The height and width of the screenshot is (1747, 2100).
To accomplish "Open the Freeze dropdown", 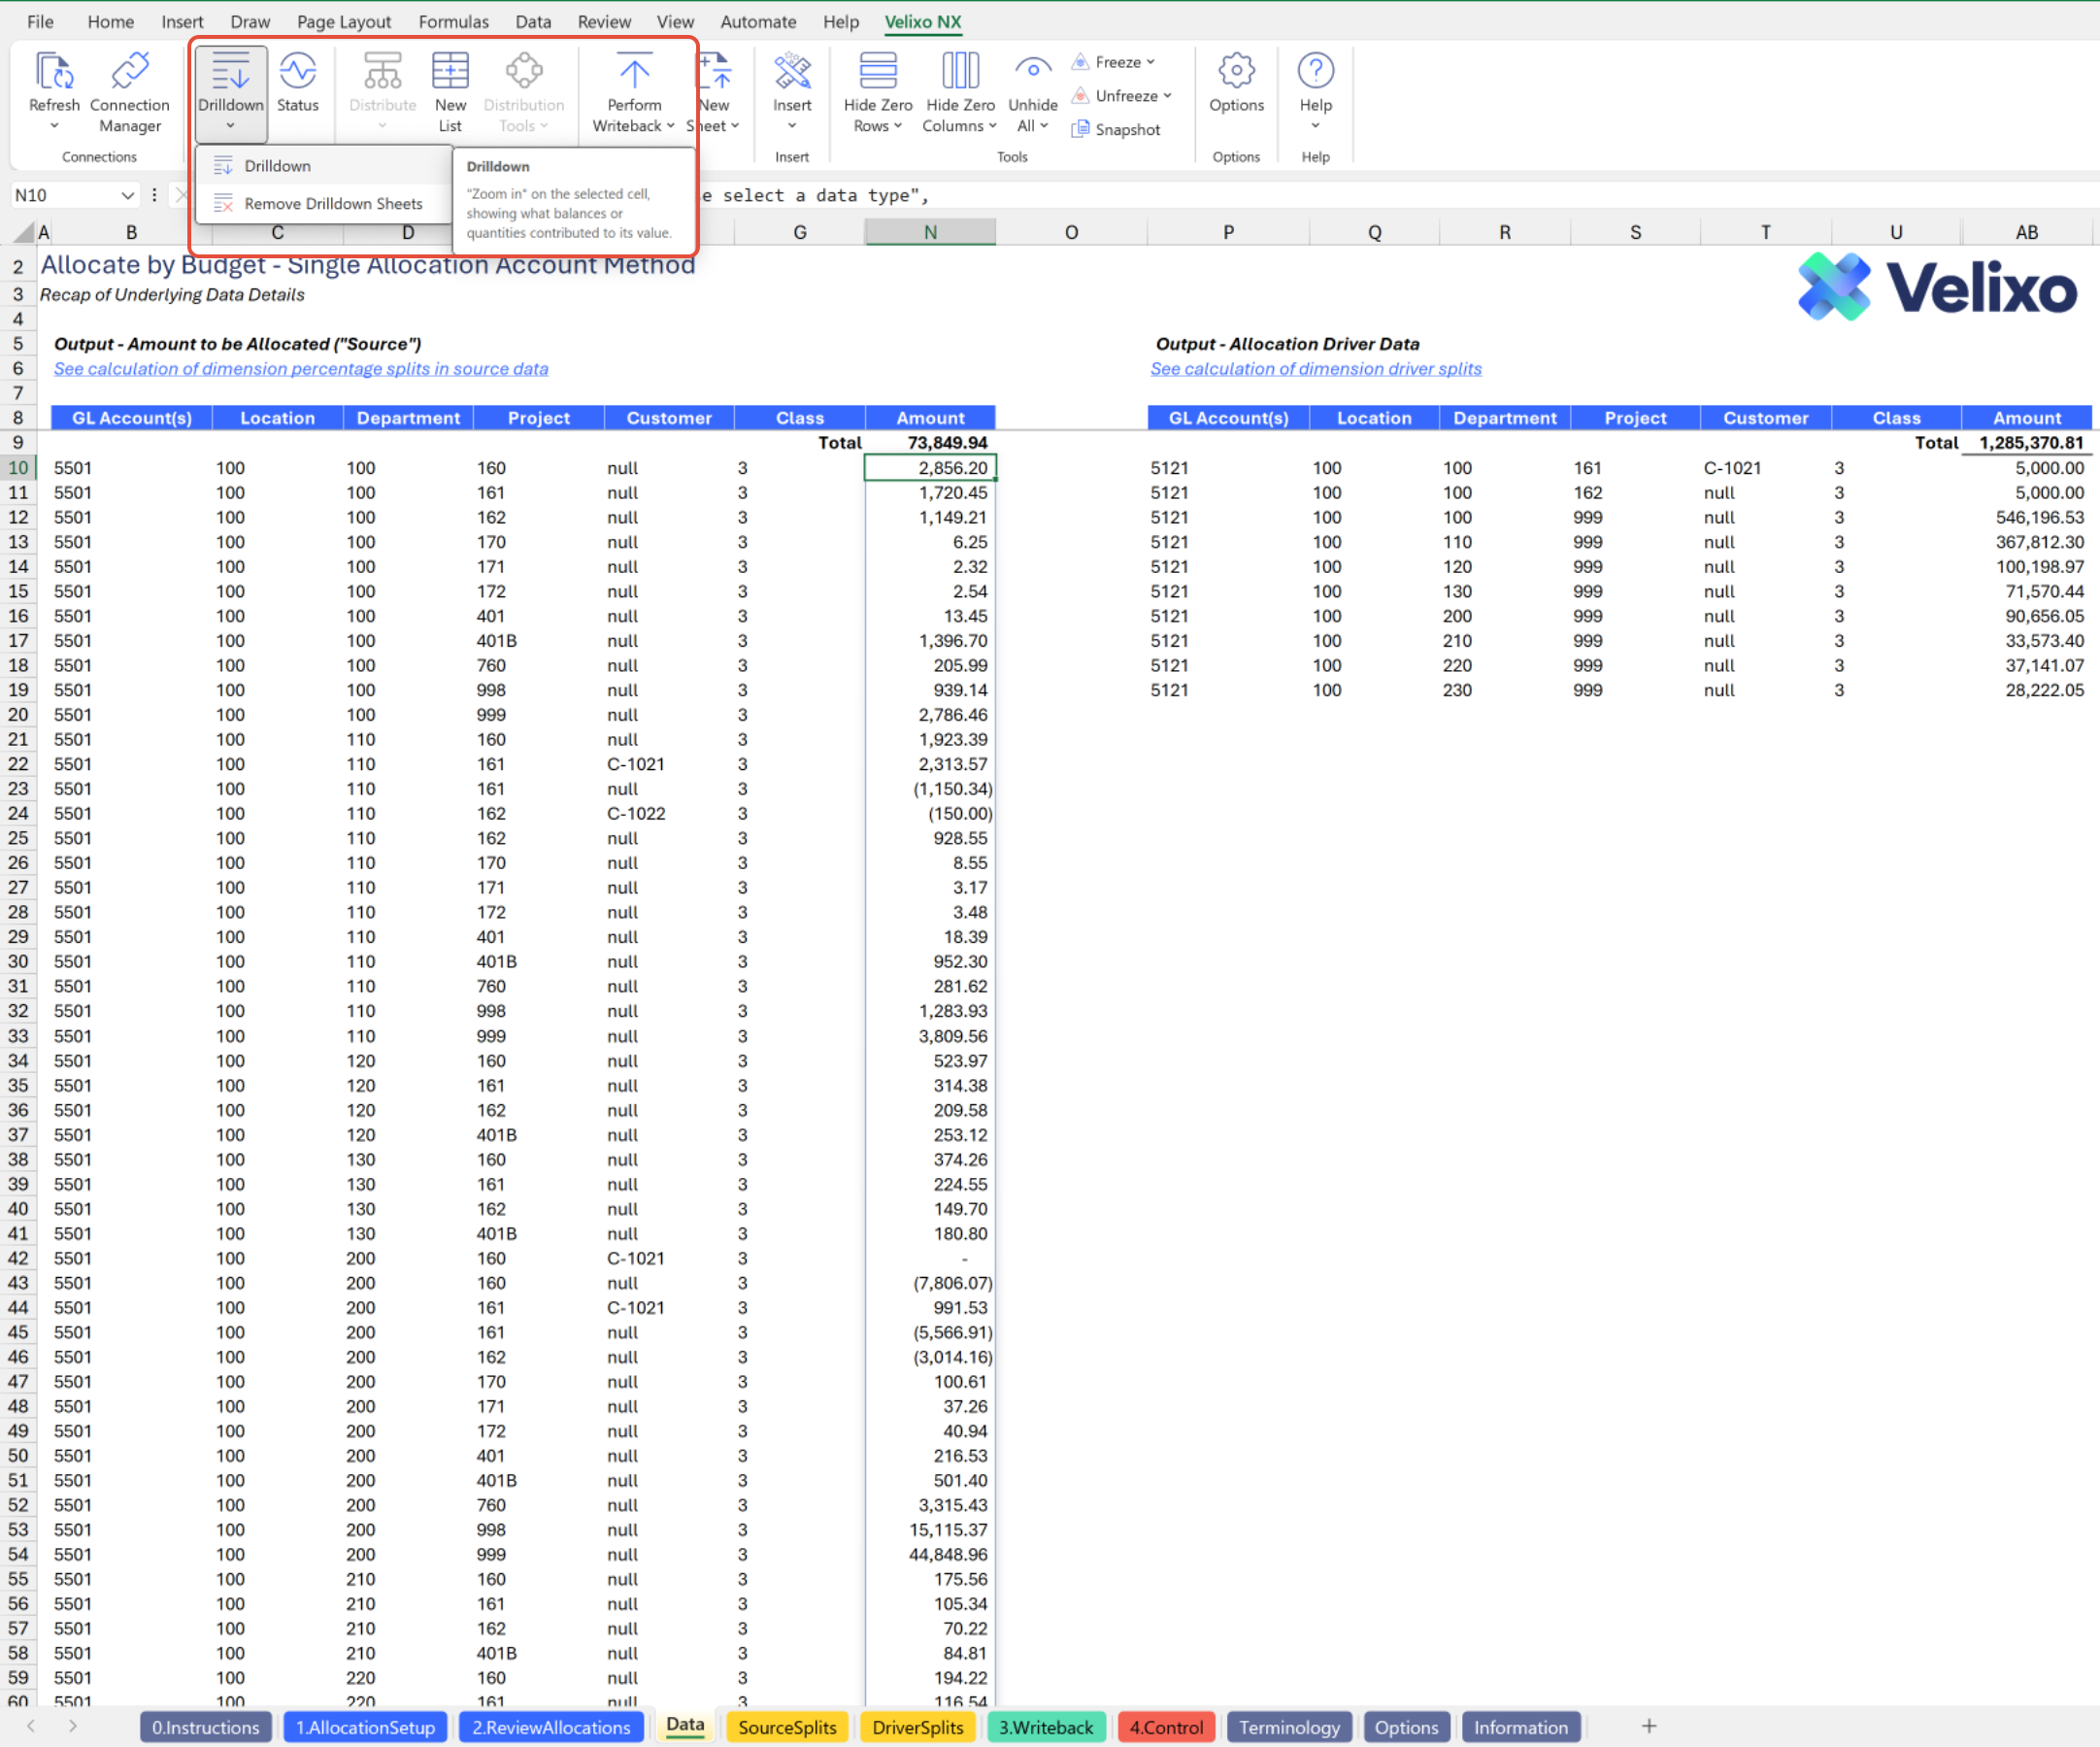I will [x=1114, y=62].
